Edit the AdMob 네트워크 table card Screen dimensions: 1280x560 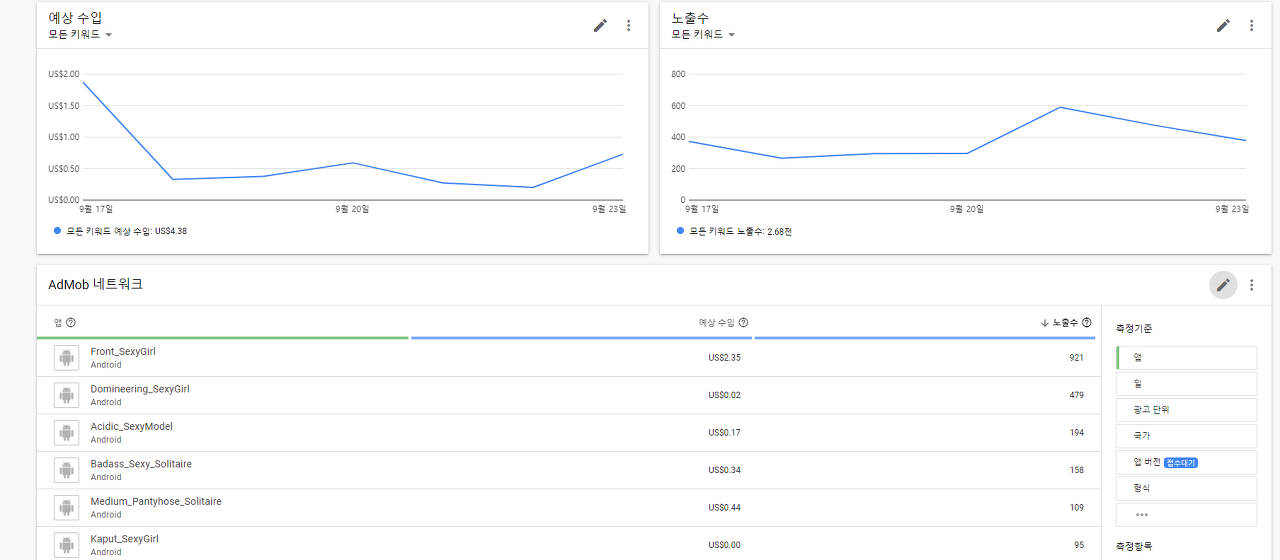[x=1223, y=285]
